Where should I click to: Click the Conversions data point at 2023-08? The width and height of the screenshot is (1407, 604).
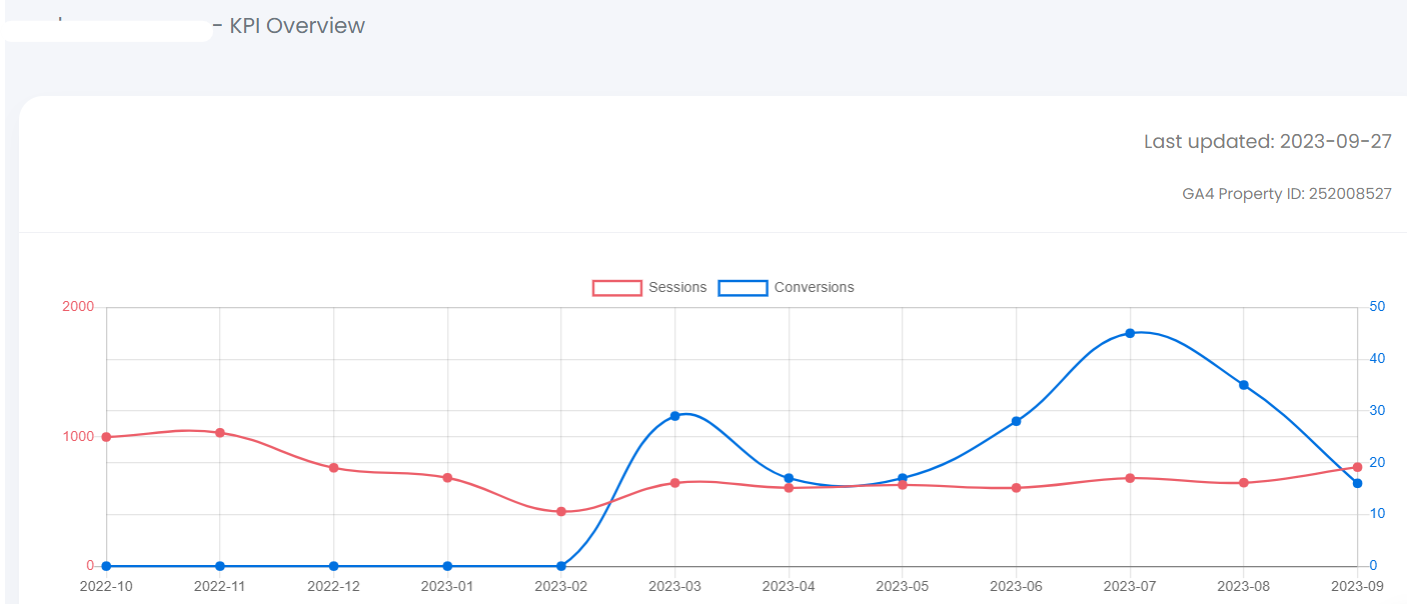click(x=1244, y=385)
